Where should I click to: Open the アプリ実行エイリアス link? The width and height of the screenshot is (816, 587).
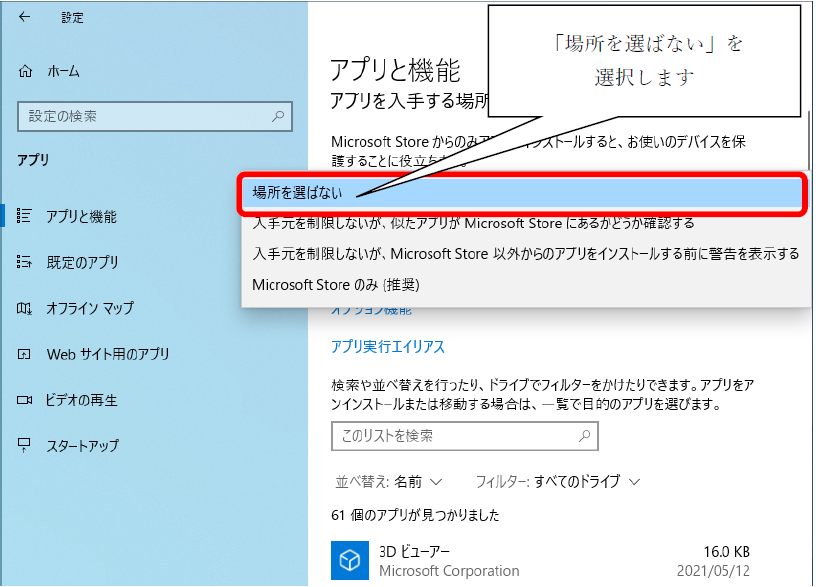tap(387, 347)
